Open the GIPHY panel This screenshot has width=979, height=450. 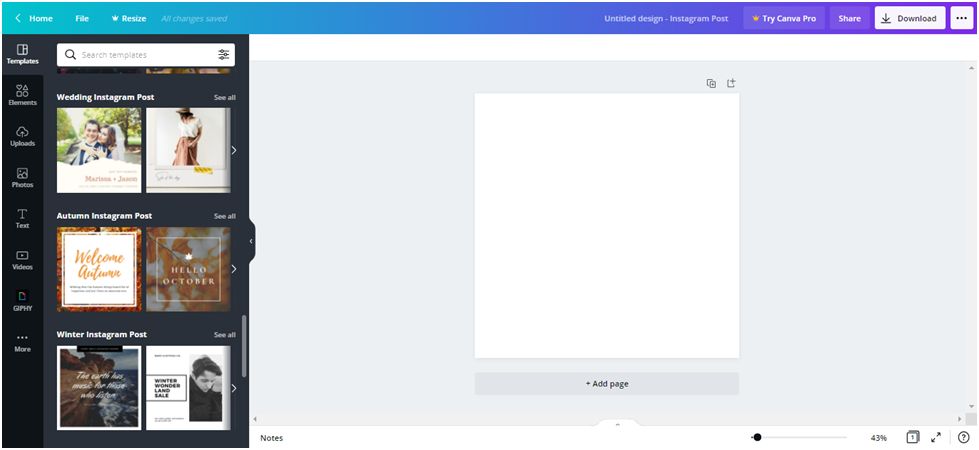[x=22, y=301]
